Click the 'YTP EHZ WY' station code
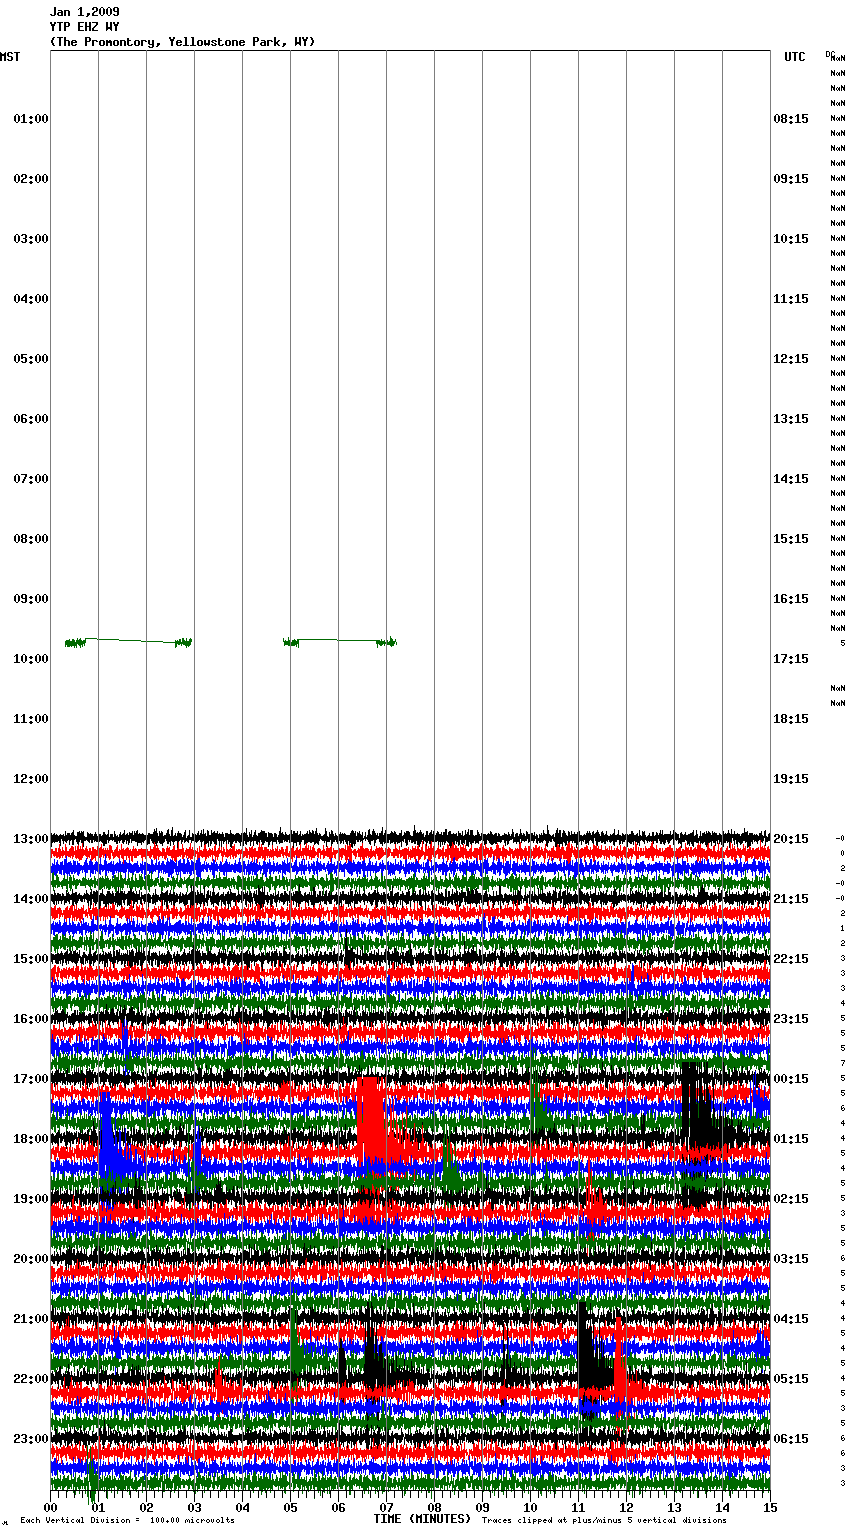Viewport: 850px width, 1534px height. 84,27
